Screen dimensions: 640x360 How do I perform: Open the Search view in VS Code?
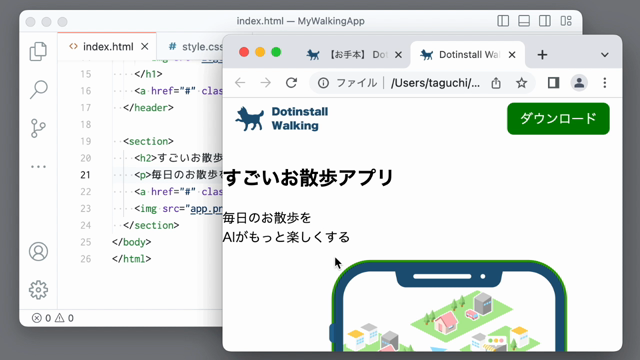click(38, 89)
